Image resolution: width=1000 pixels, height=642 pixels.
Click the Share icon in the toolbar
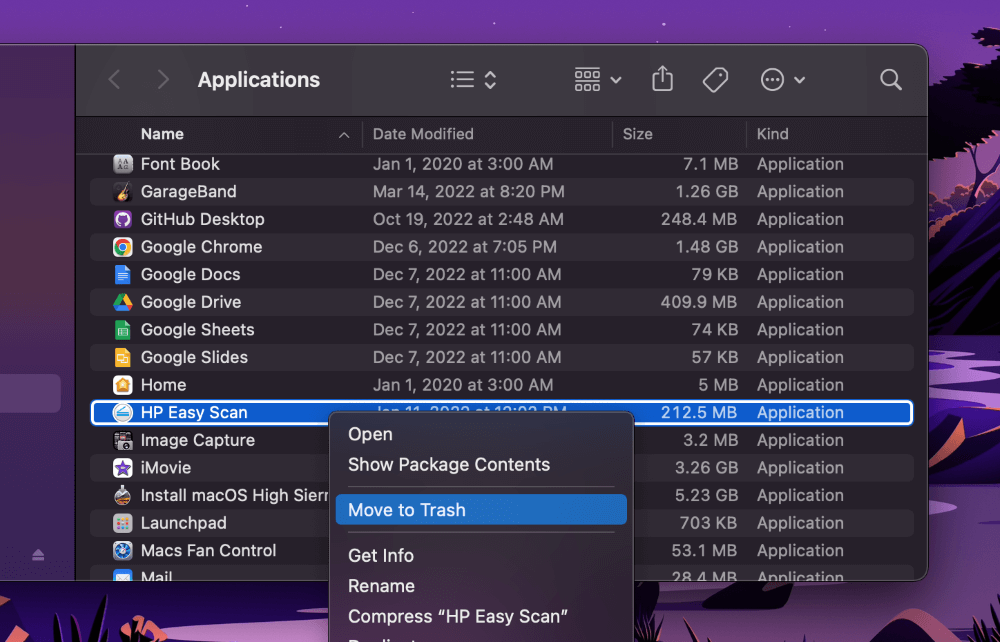tap(662, 80)
